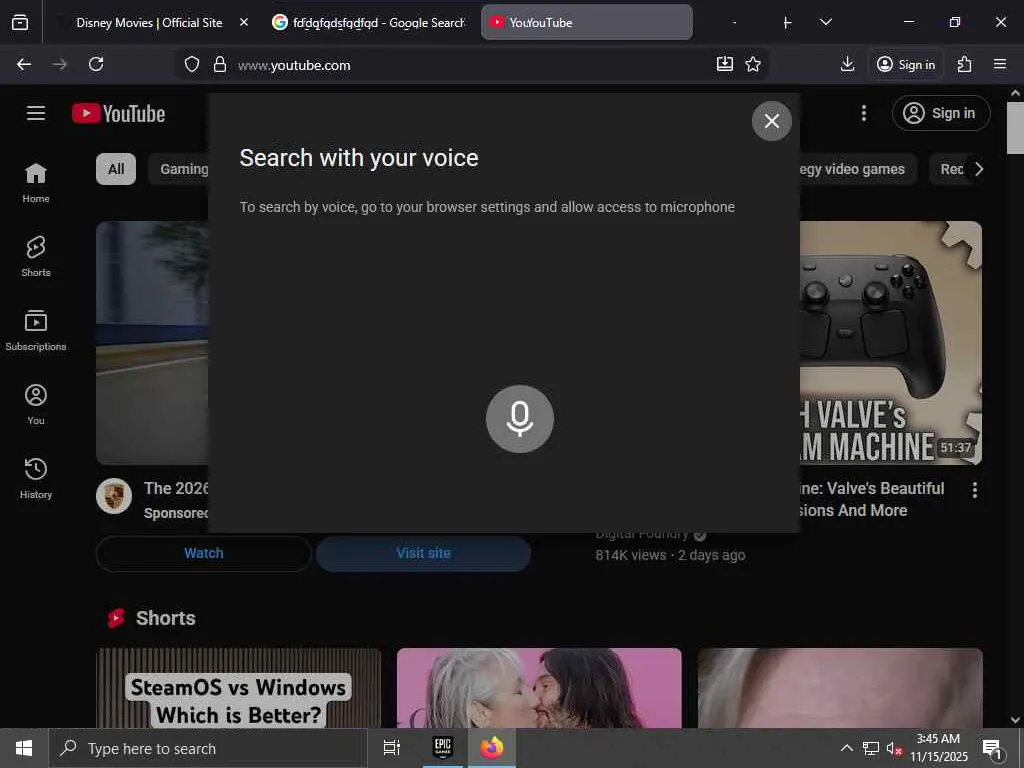Open the muted volume tray icon
Screen dimensions: 1024x768
pos(894,748)
